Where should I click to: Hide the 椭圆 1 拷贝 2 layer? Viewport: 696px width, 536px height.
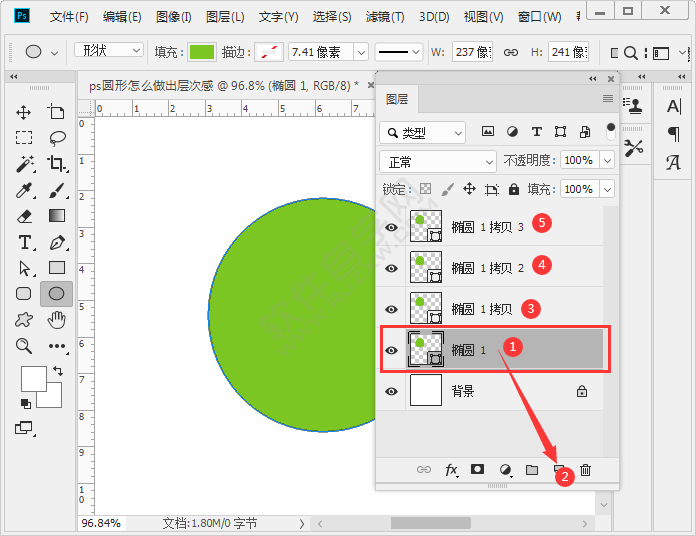pos(392,268)
